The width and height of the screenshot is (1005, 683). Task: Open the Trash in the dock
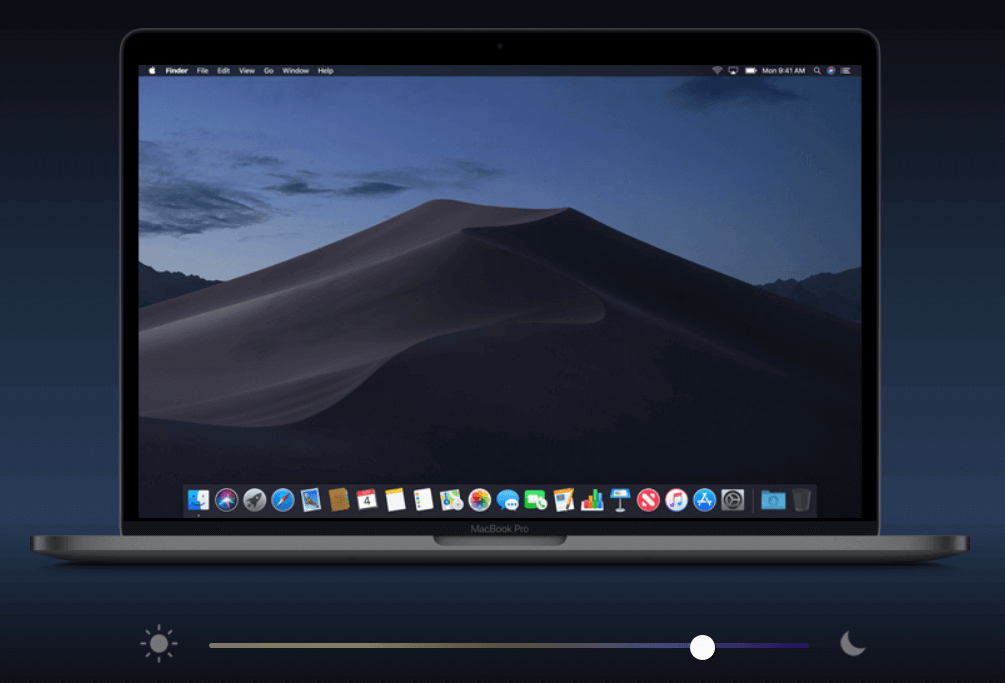point(802,500)
